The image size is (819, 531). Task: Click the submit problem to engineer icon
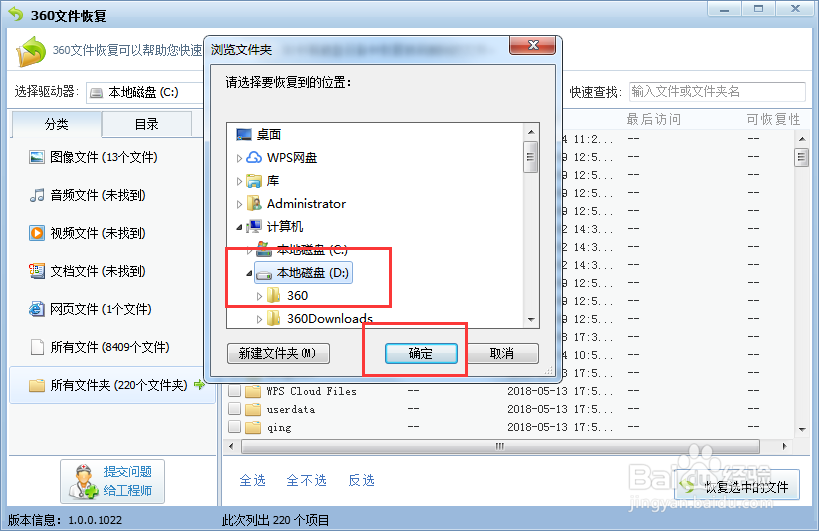coord(84,481)
